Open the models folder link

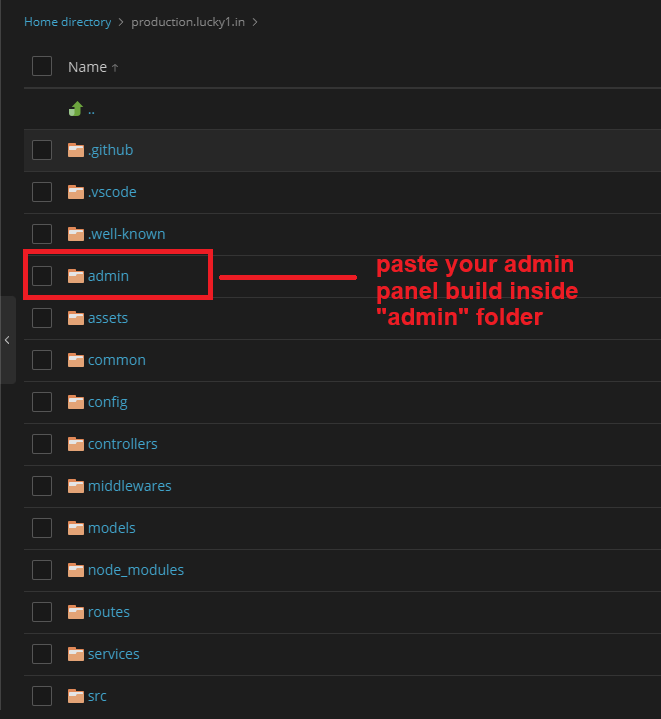point(112,528)
